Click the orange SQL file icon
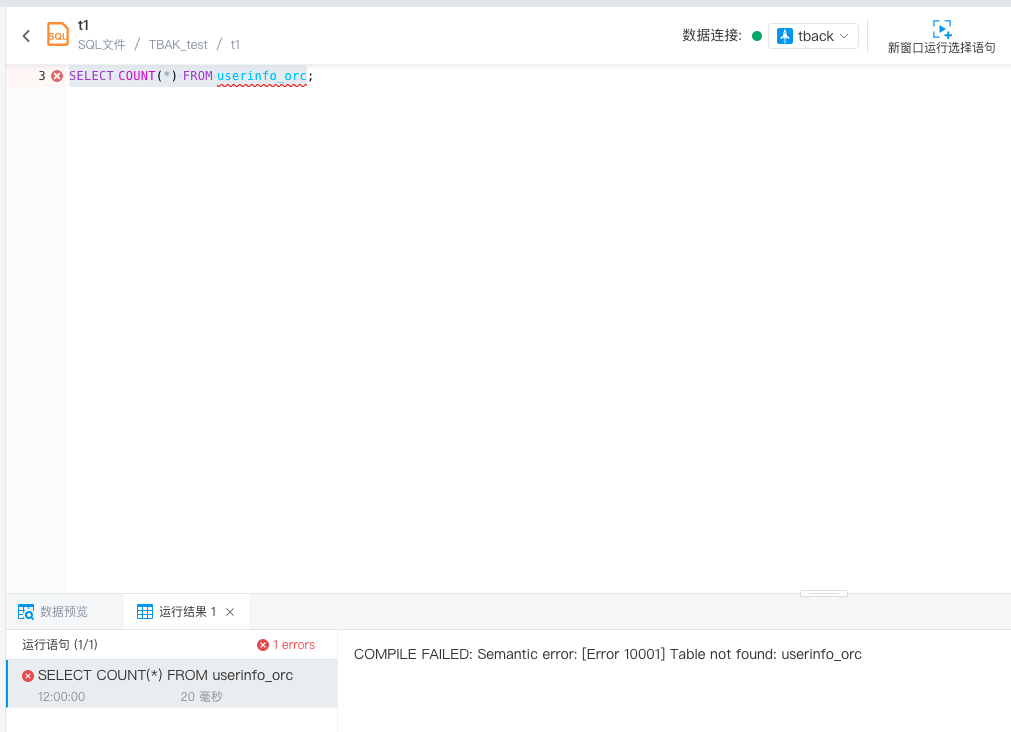Image resolution: width=1011 pixels, height=732 pixels. coord(58,35)
